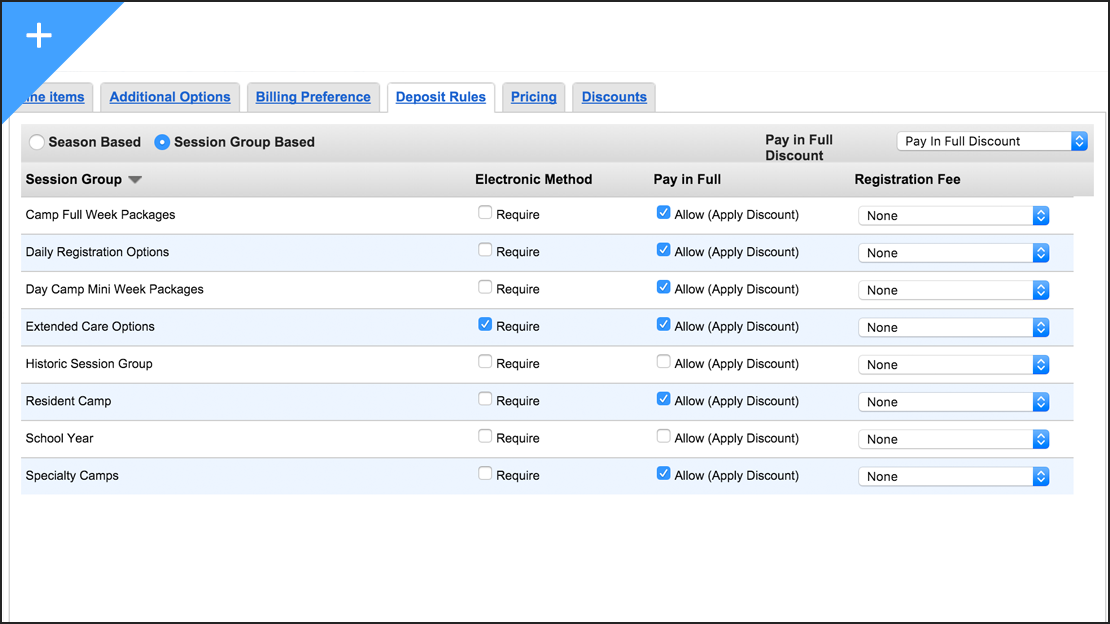Open Registration Fee dropdown for Daily Registration Options

[954, 253]
